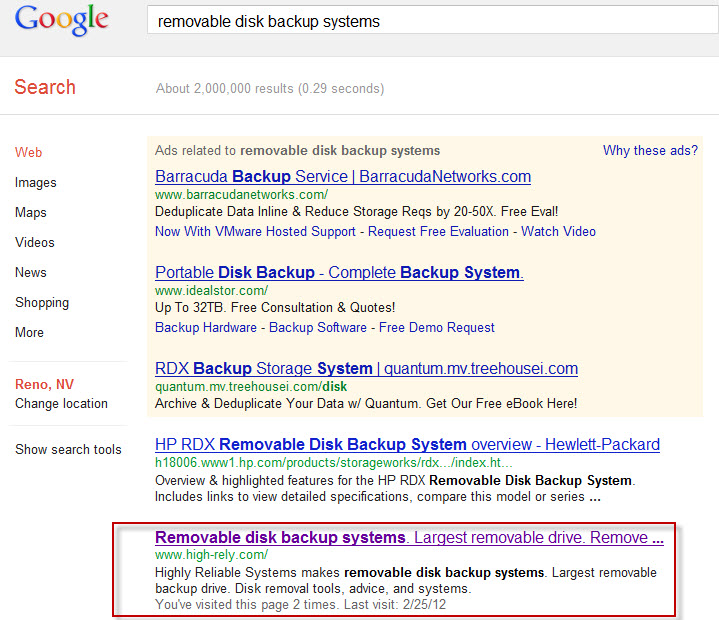This screenshot has width=719, height=620.
Task: Focus the search box with removable disk query
Action: (432, 20)
